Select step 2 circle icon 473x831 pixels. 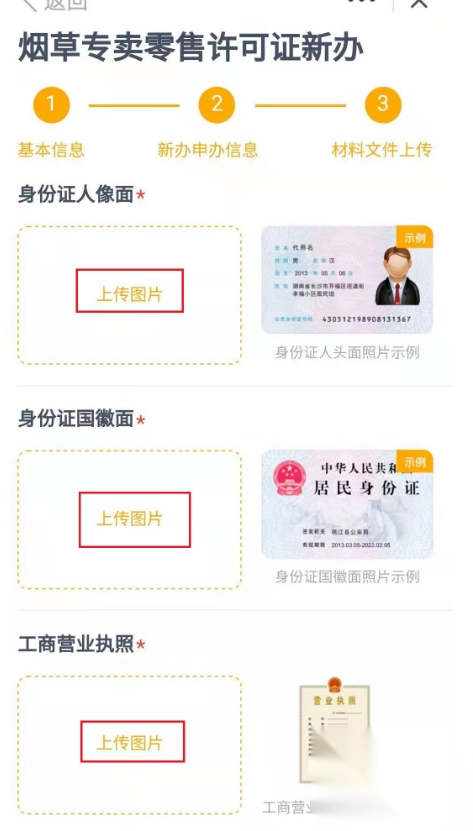coord(217,104)
